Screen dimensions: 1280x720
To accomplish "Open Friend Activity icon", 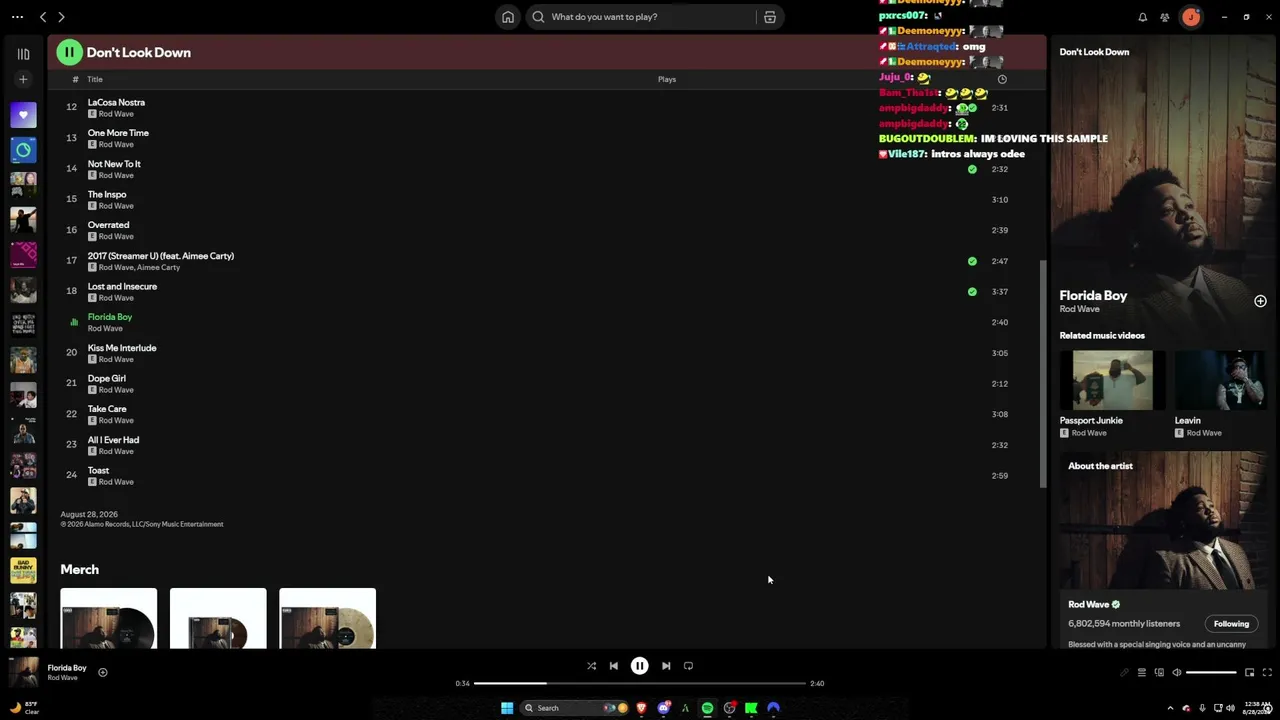I will pyautogui.click(x=1165, y=17).
